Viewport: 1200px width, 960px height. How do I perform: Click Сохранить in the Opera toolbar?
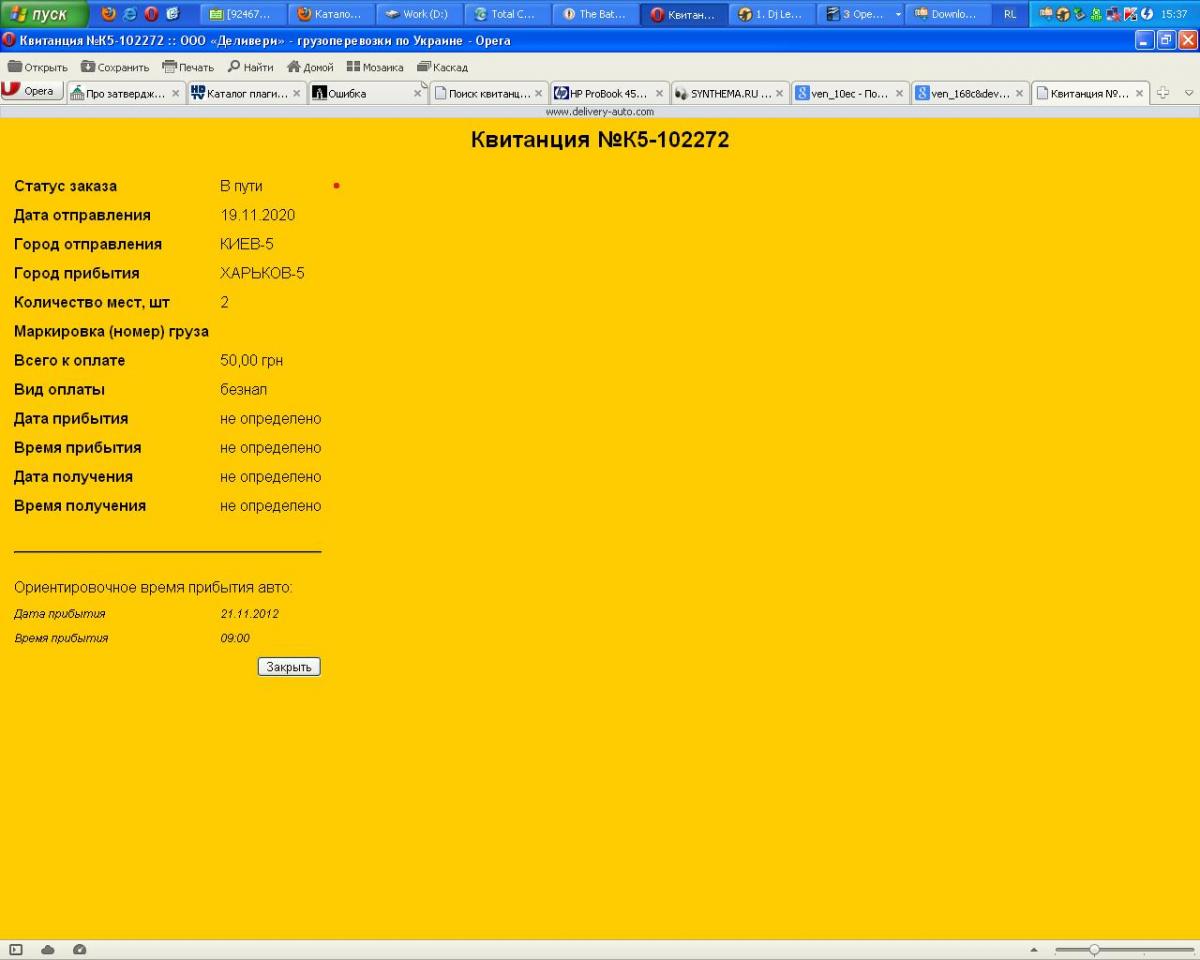pos(115,67)
